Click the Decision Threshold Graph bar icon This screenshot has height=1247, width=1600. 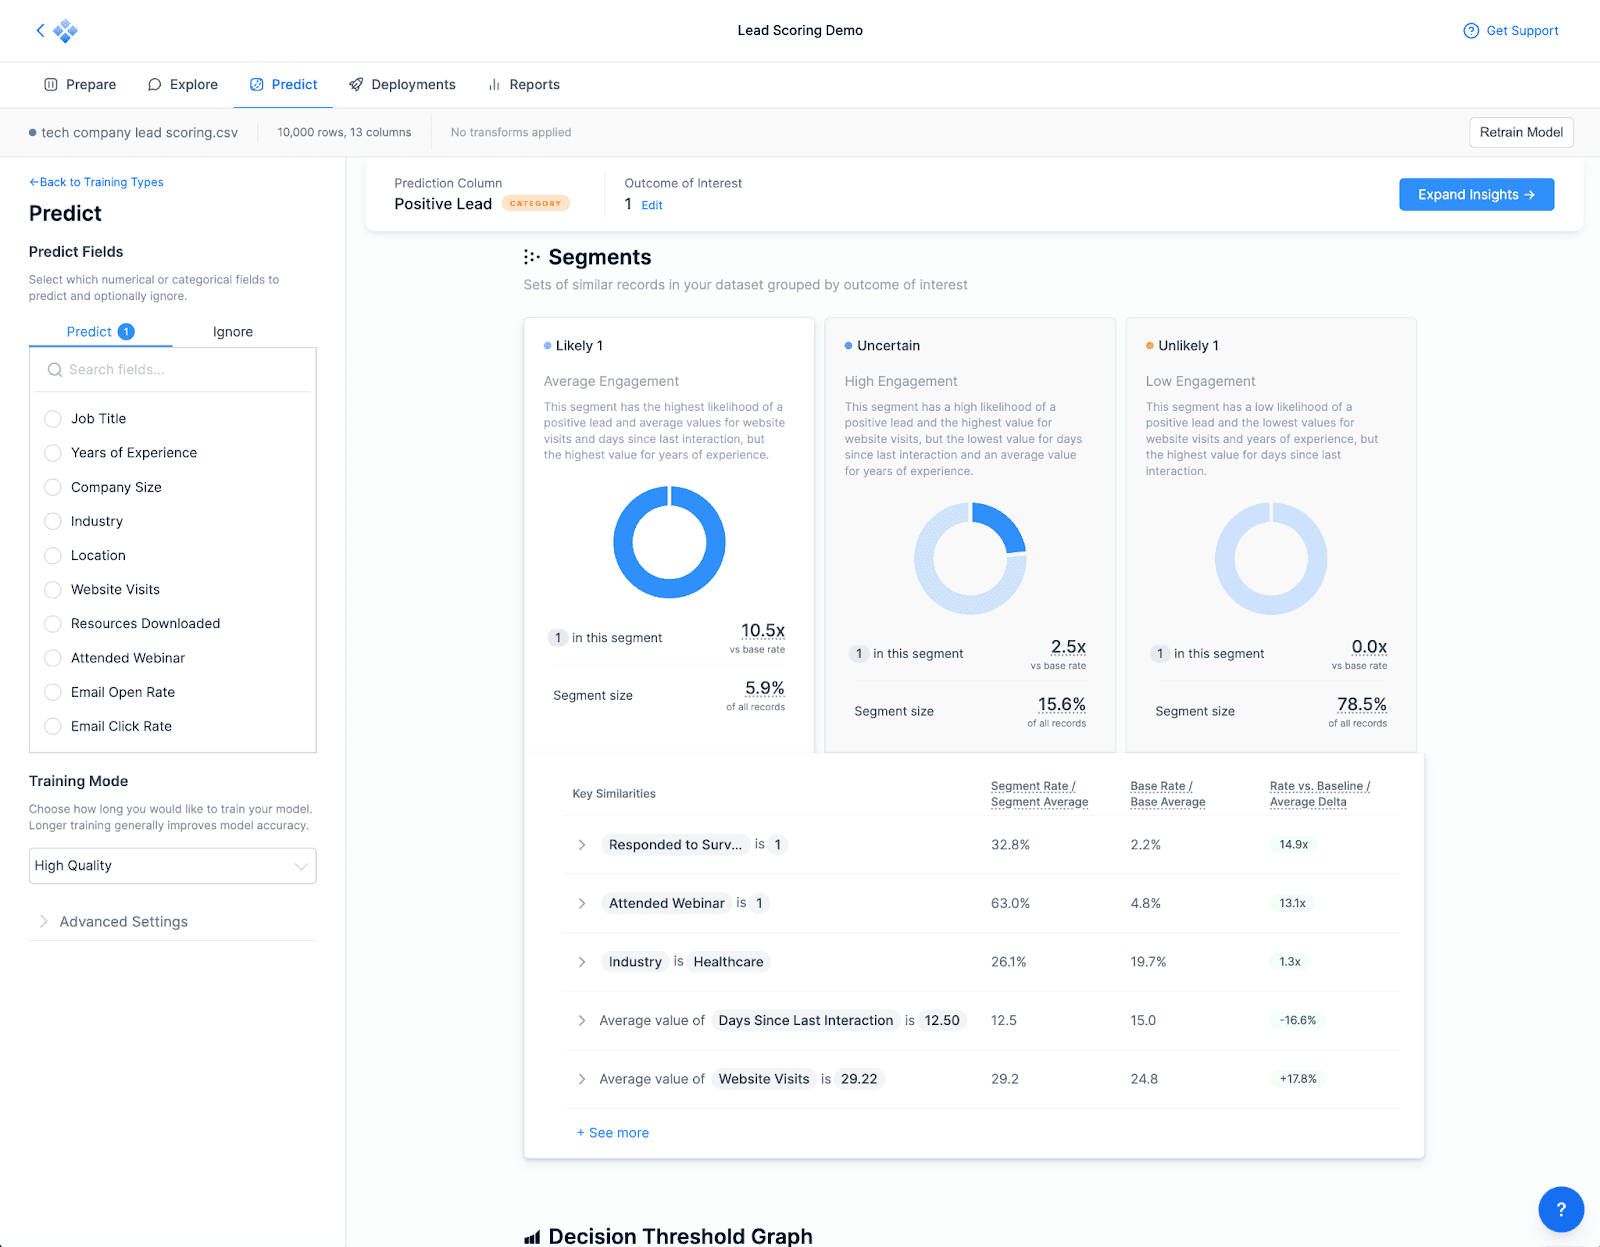coord(532,1237)
